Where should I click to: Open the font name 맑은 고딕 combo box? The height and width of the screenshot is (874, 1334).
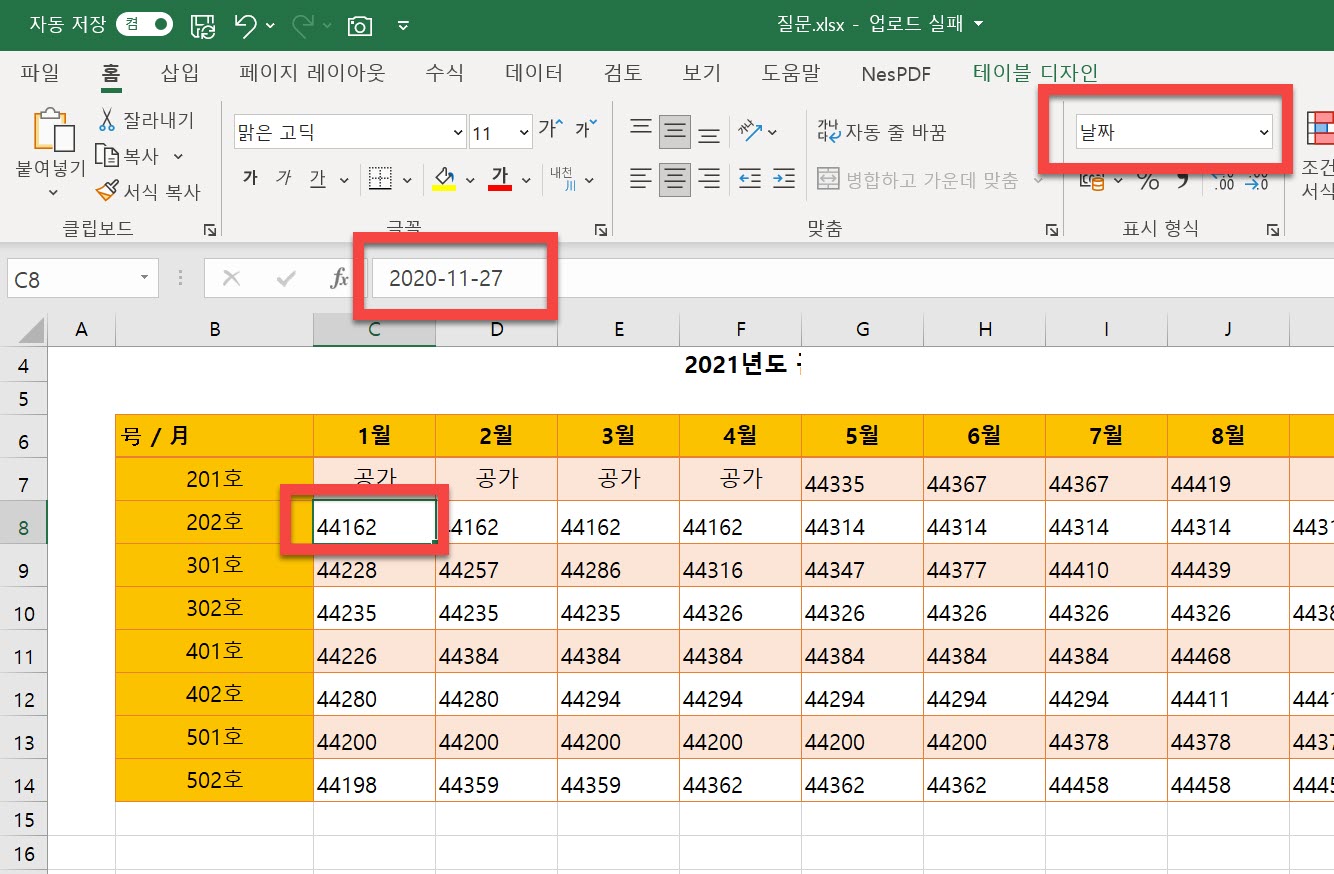(350, 132)
